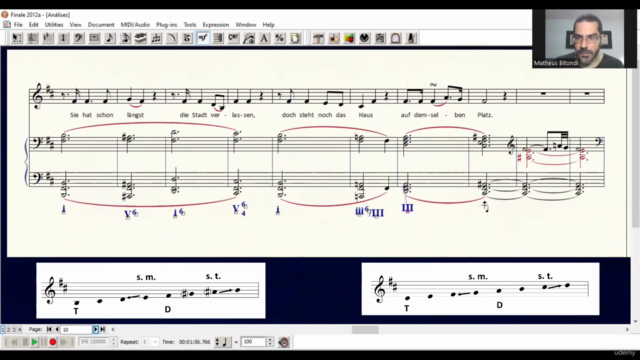
Task: Select the Key Signature tool
Action: click(48, 38)
